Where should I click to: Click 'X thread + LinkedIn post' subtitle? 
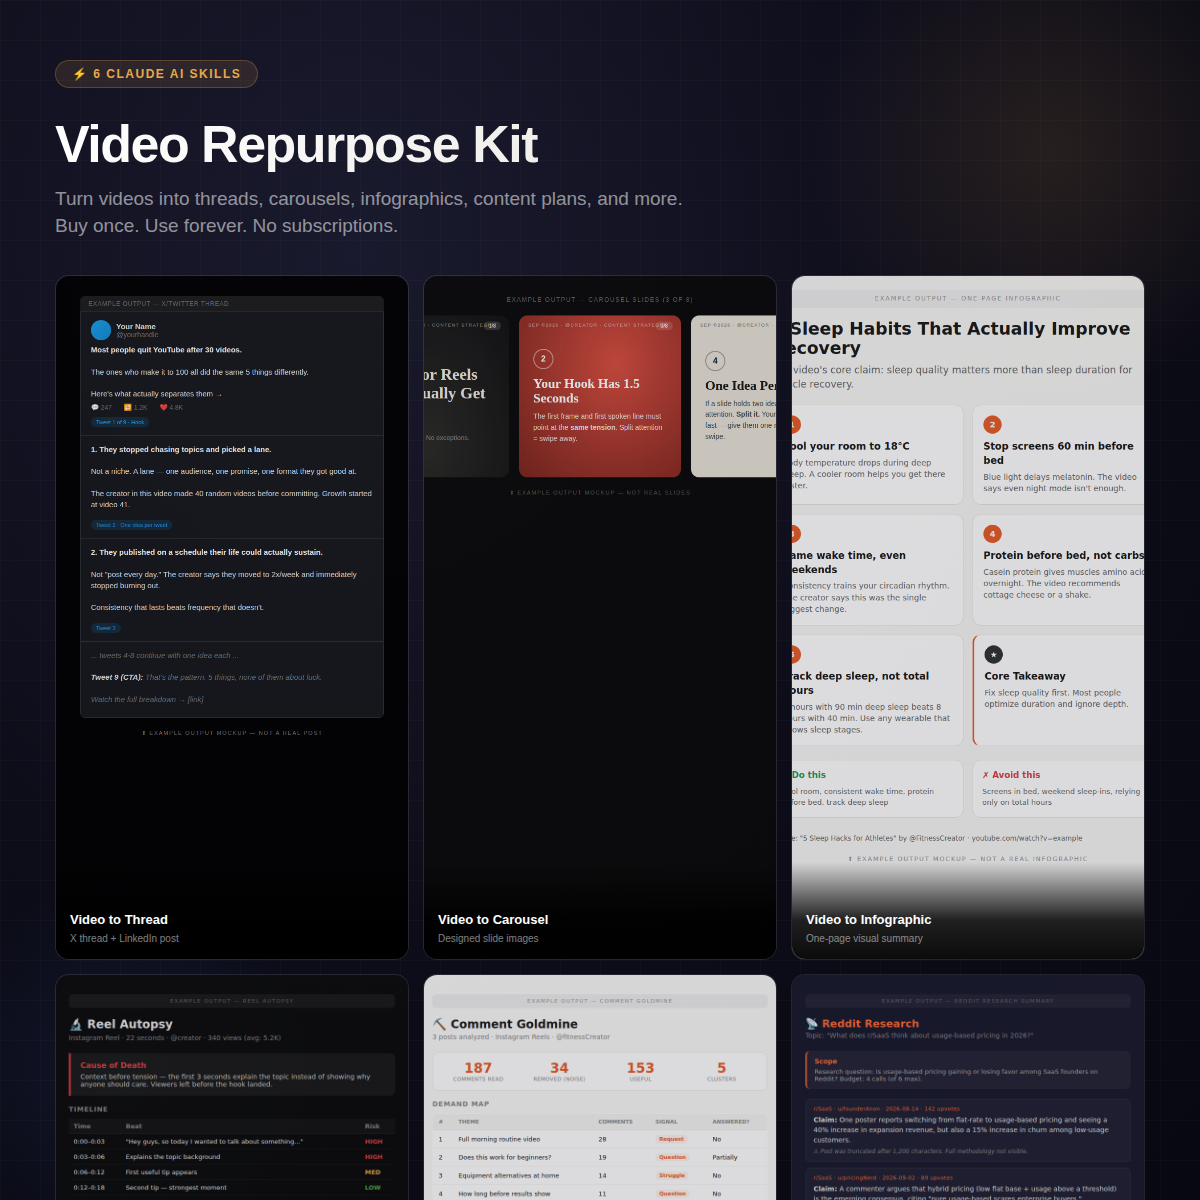[124, 939]
